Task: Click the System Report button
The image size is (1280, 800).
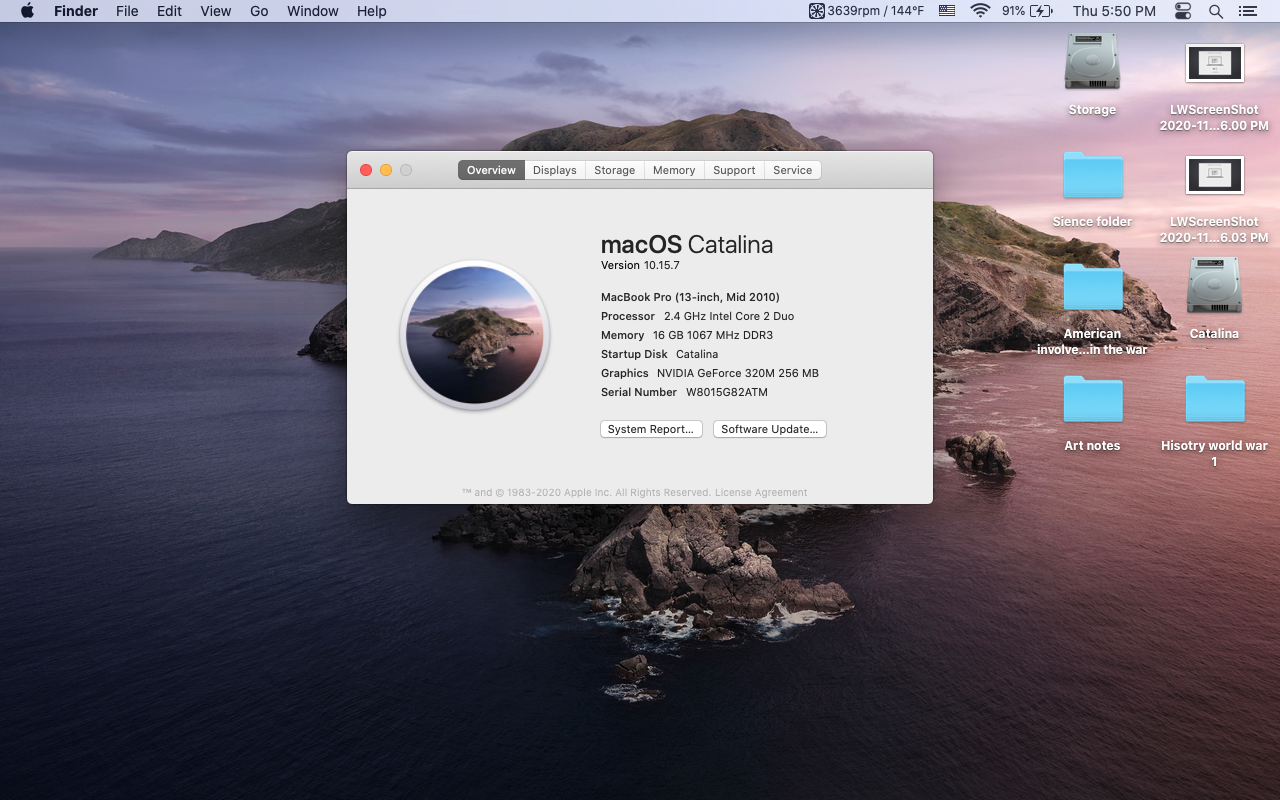Action: tap(651, 429)
